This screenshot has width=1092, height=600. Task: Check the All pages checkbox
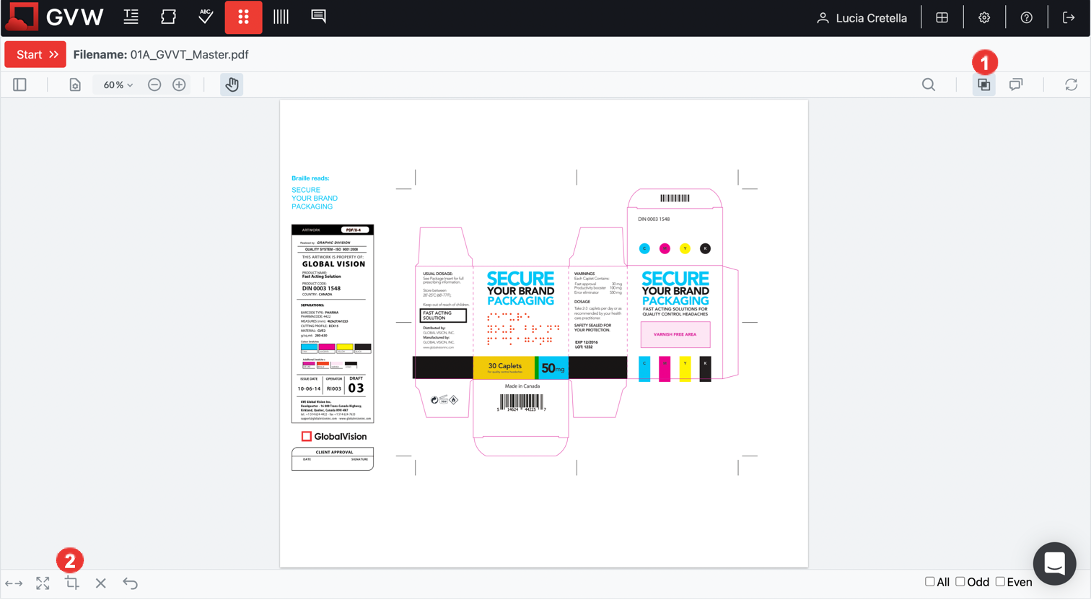pyautogui.click(x=930, y=582)
